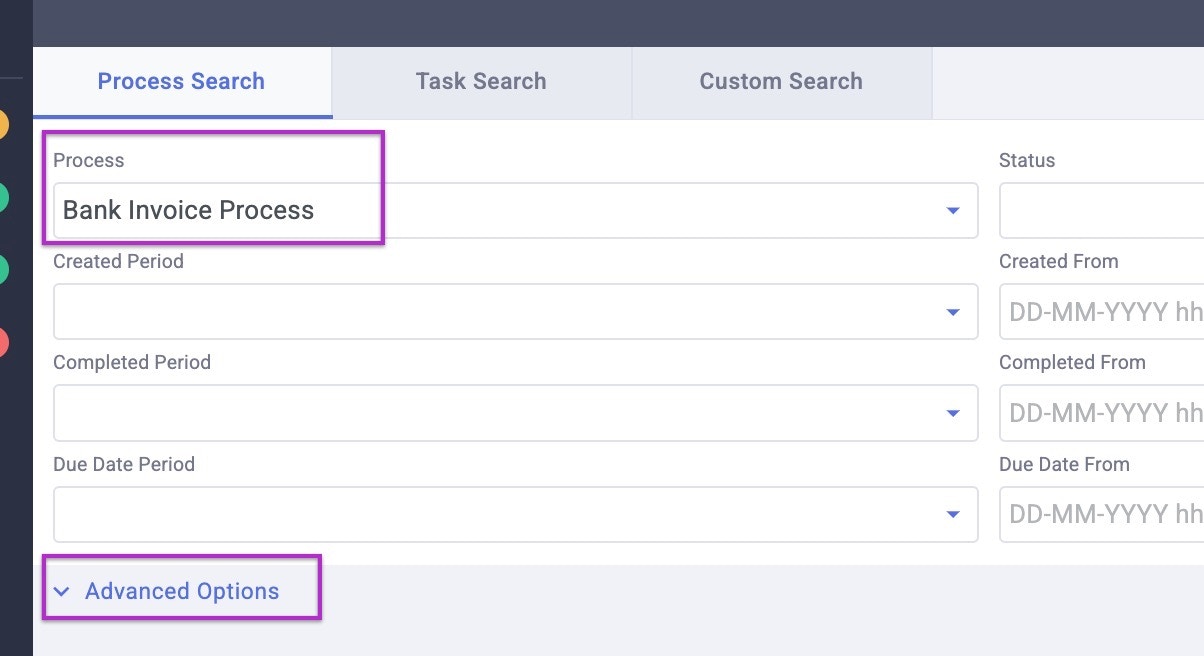The width and height of the screenshot is (1204, 656).
Task: Click the Created From date field
Action: point(1100,312)
